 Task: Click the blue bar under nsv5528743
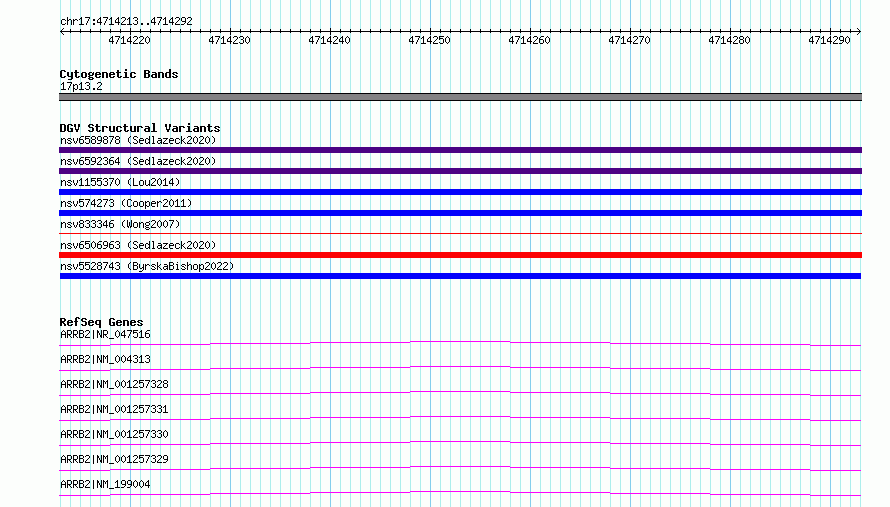pyautogui.click(x=460, y=276)
